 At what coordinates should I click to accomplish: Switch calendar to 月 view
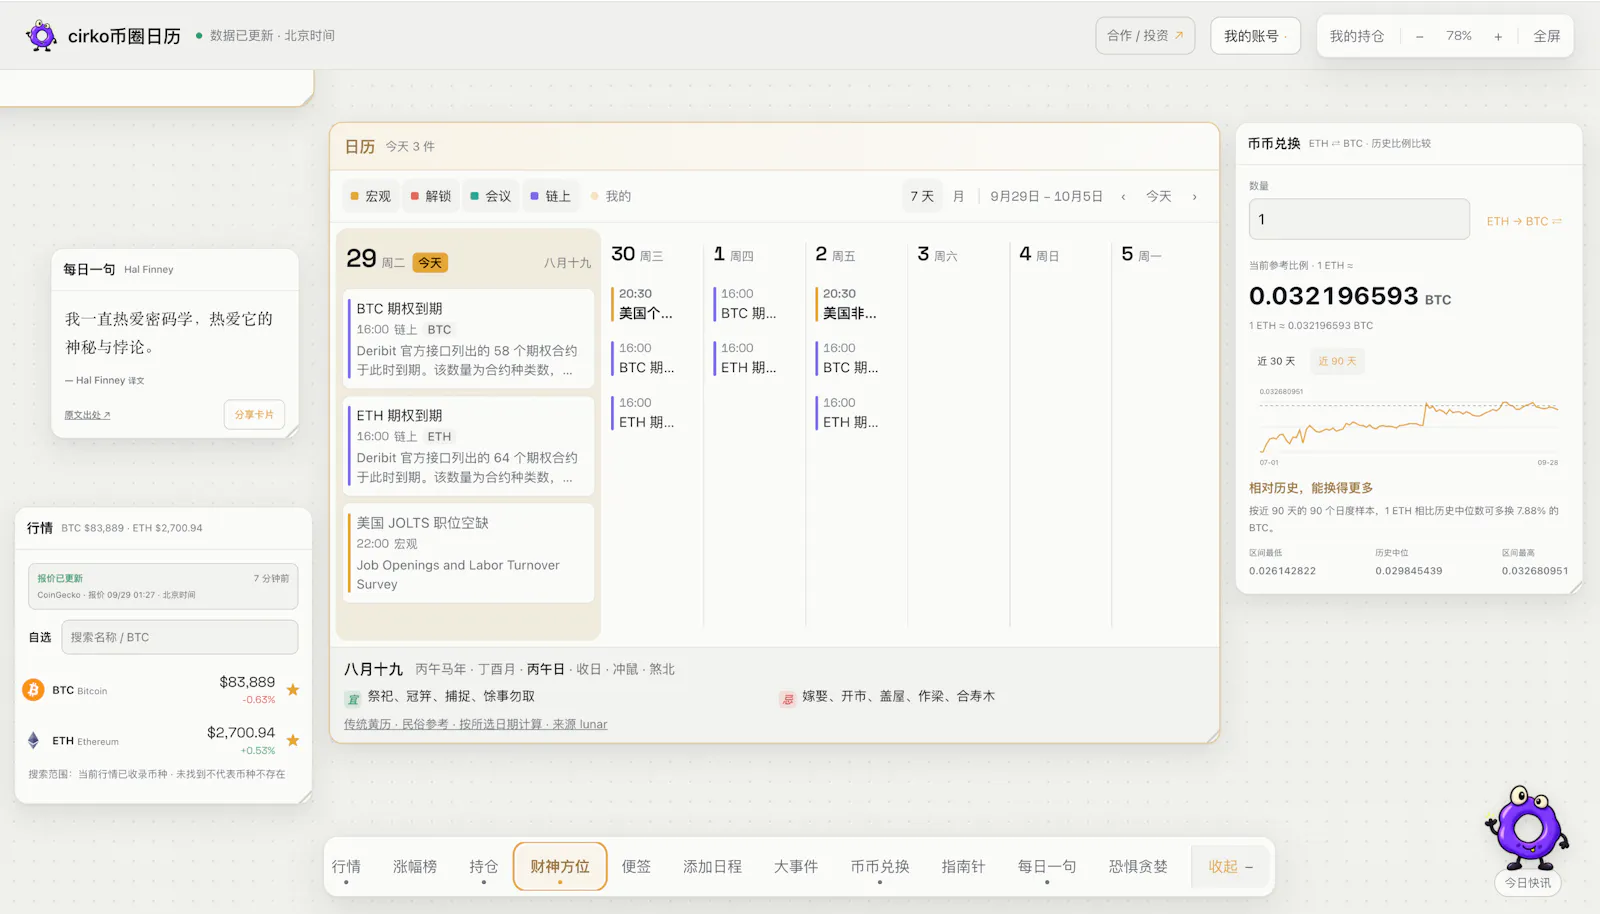[x=958, y=196]
